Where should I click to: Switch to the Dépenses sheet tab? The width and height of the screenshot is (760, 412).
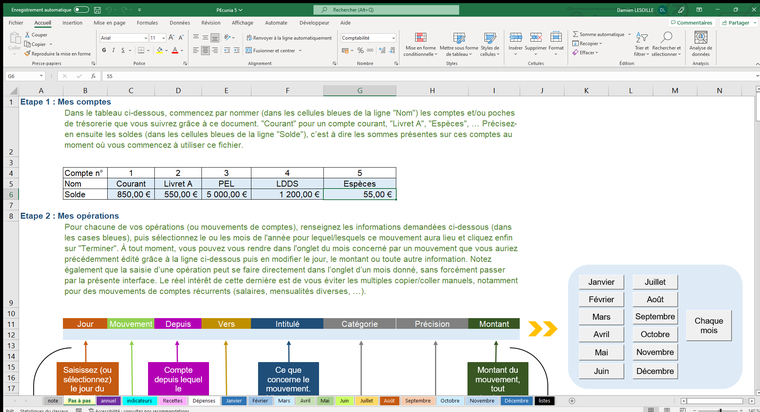pos(203,400)
